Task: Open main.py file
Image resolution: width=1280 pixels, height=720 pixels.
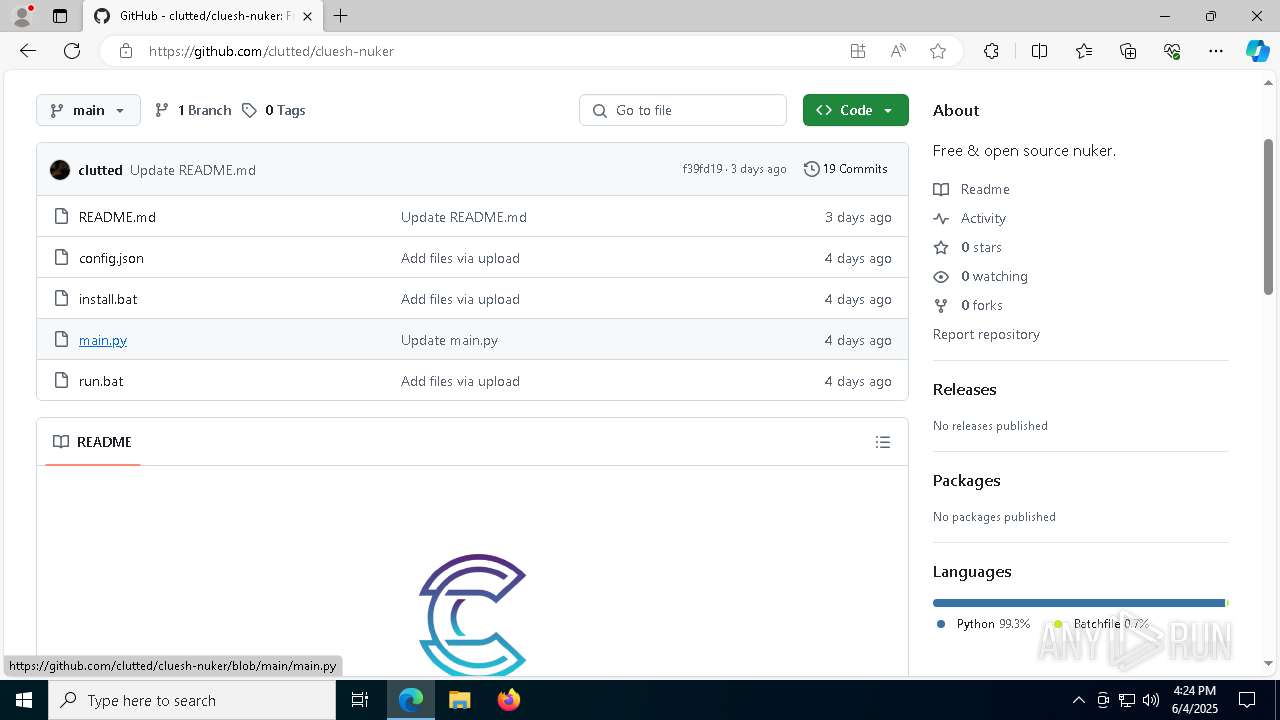Action: coord(103,340)
